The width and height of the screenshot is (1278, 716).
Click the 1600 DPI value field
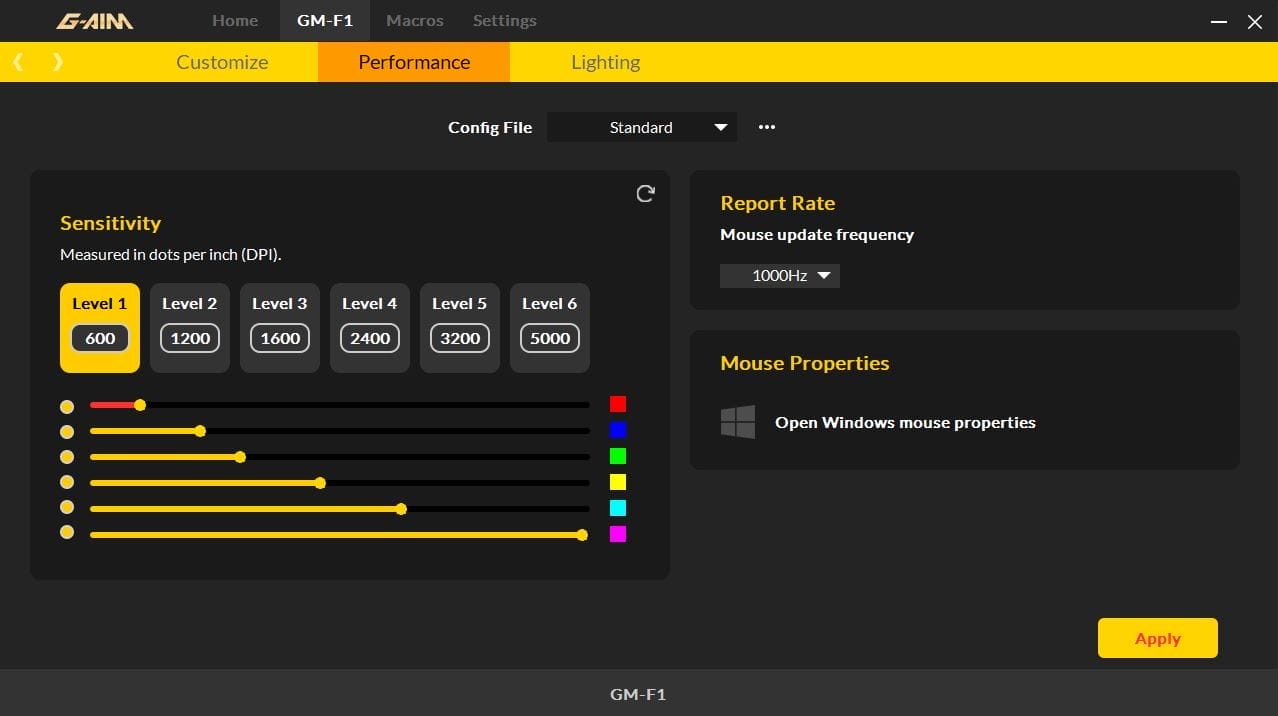point(280,338)
